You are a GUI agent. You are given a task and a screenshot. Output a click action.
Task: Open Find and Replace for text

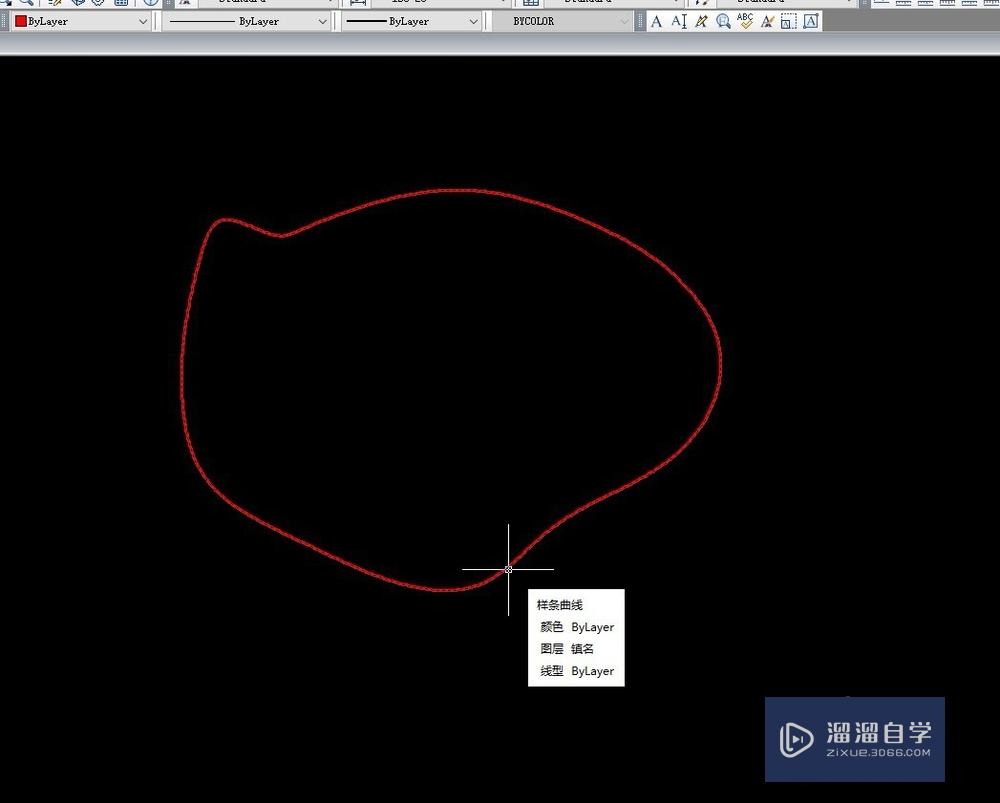point(723,21)
